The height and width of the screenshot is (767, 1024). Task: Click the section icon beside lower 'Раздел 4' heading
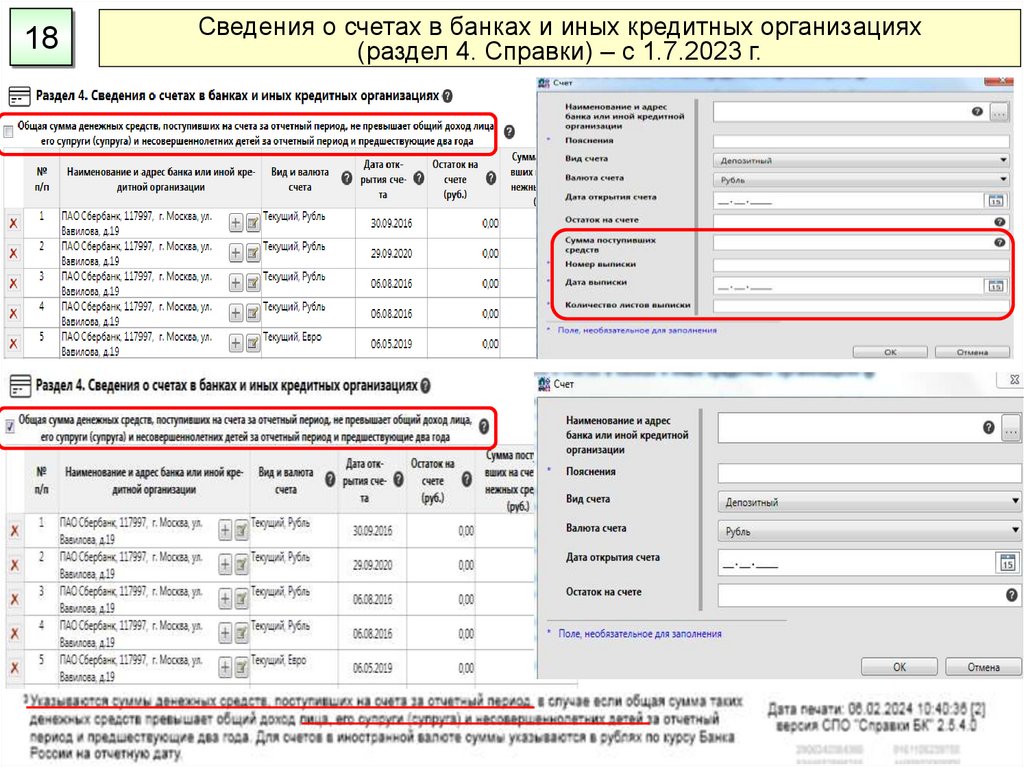tap(20, 385)
